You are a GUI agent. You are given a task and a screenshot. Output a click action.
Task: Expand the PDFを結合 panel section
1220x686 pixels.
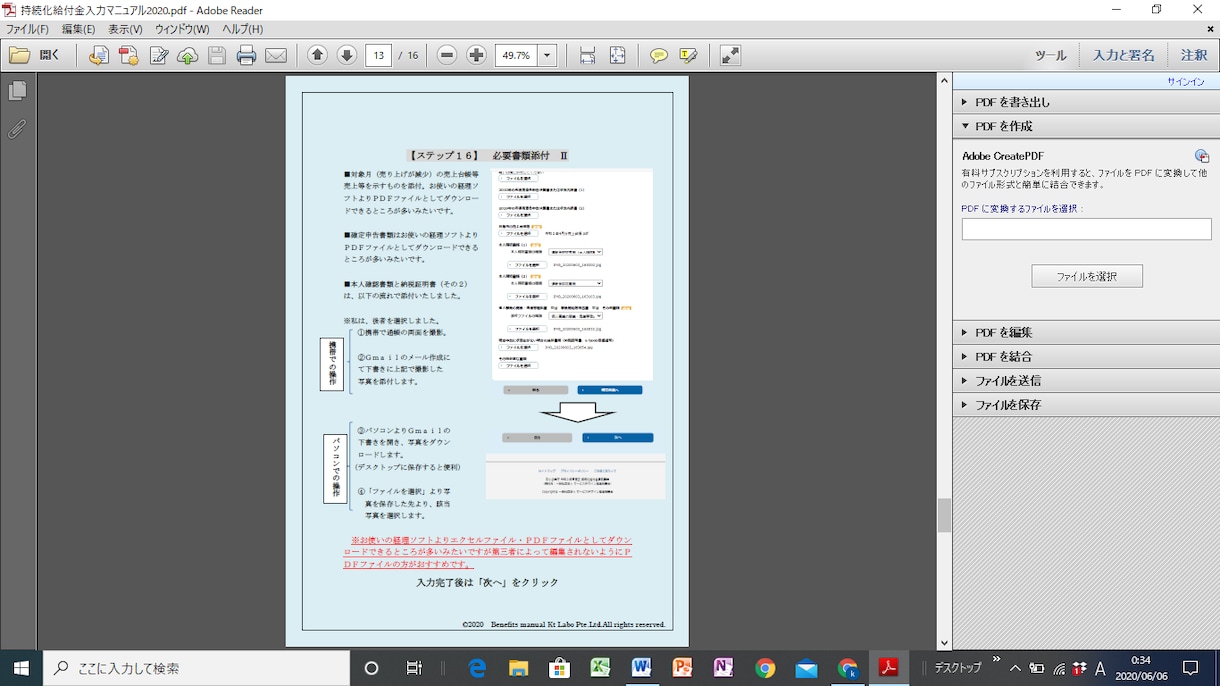point(1085,356)
